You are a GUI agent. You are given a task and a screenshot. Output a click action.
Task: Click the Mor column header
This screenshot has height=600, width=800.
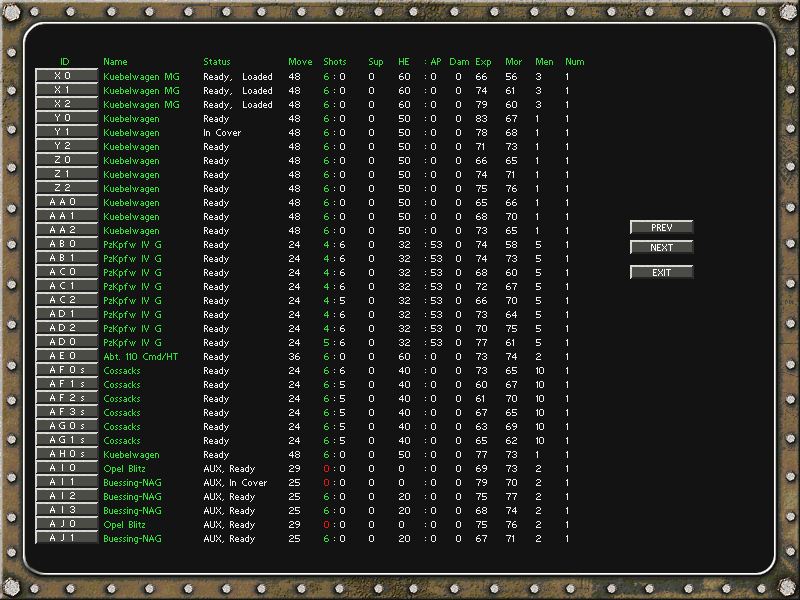click(x=513, y=62)
